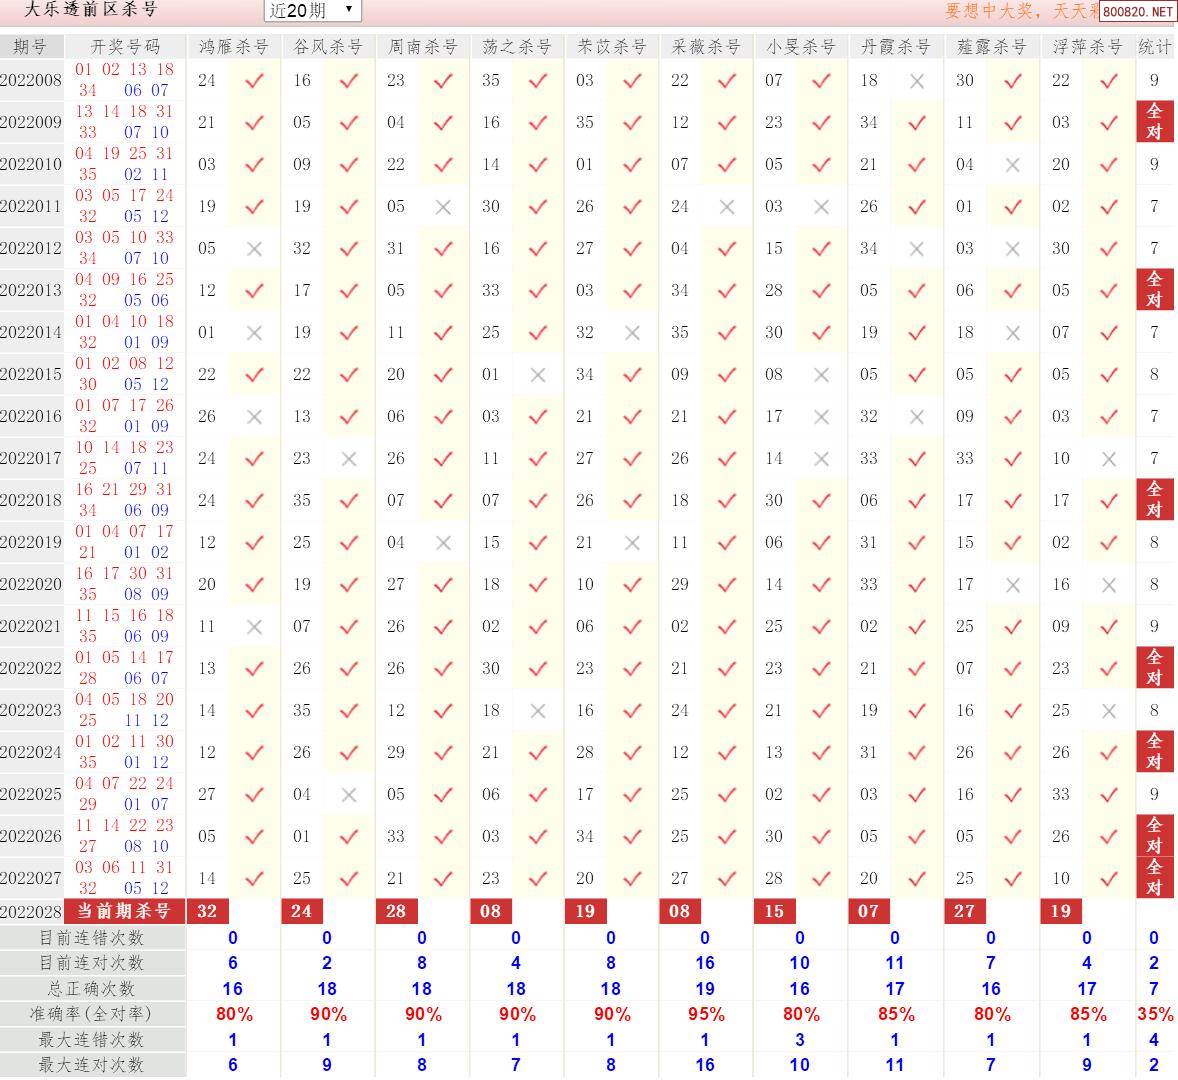The width and height of the screenshot is (1178, 1080).
Task: Click the 800820.NET site logo
Action: (x=1137, y=12)
